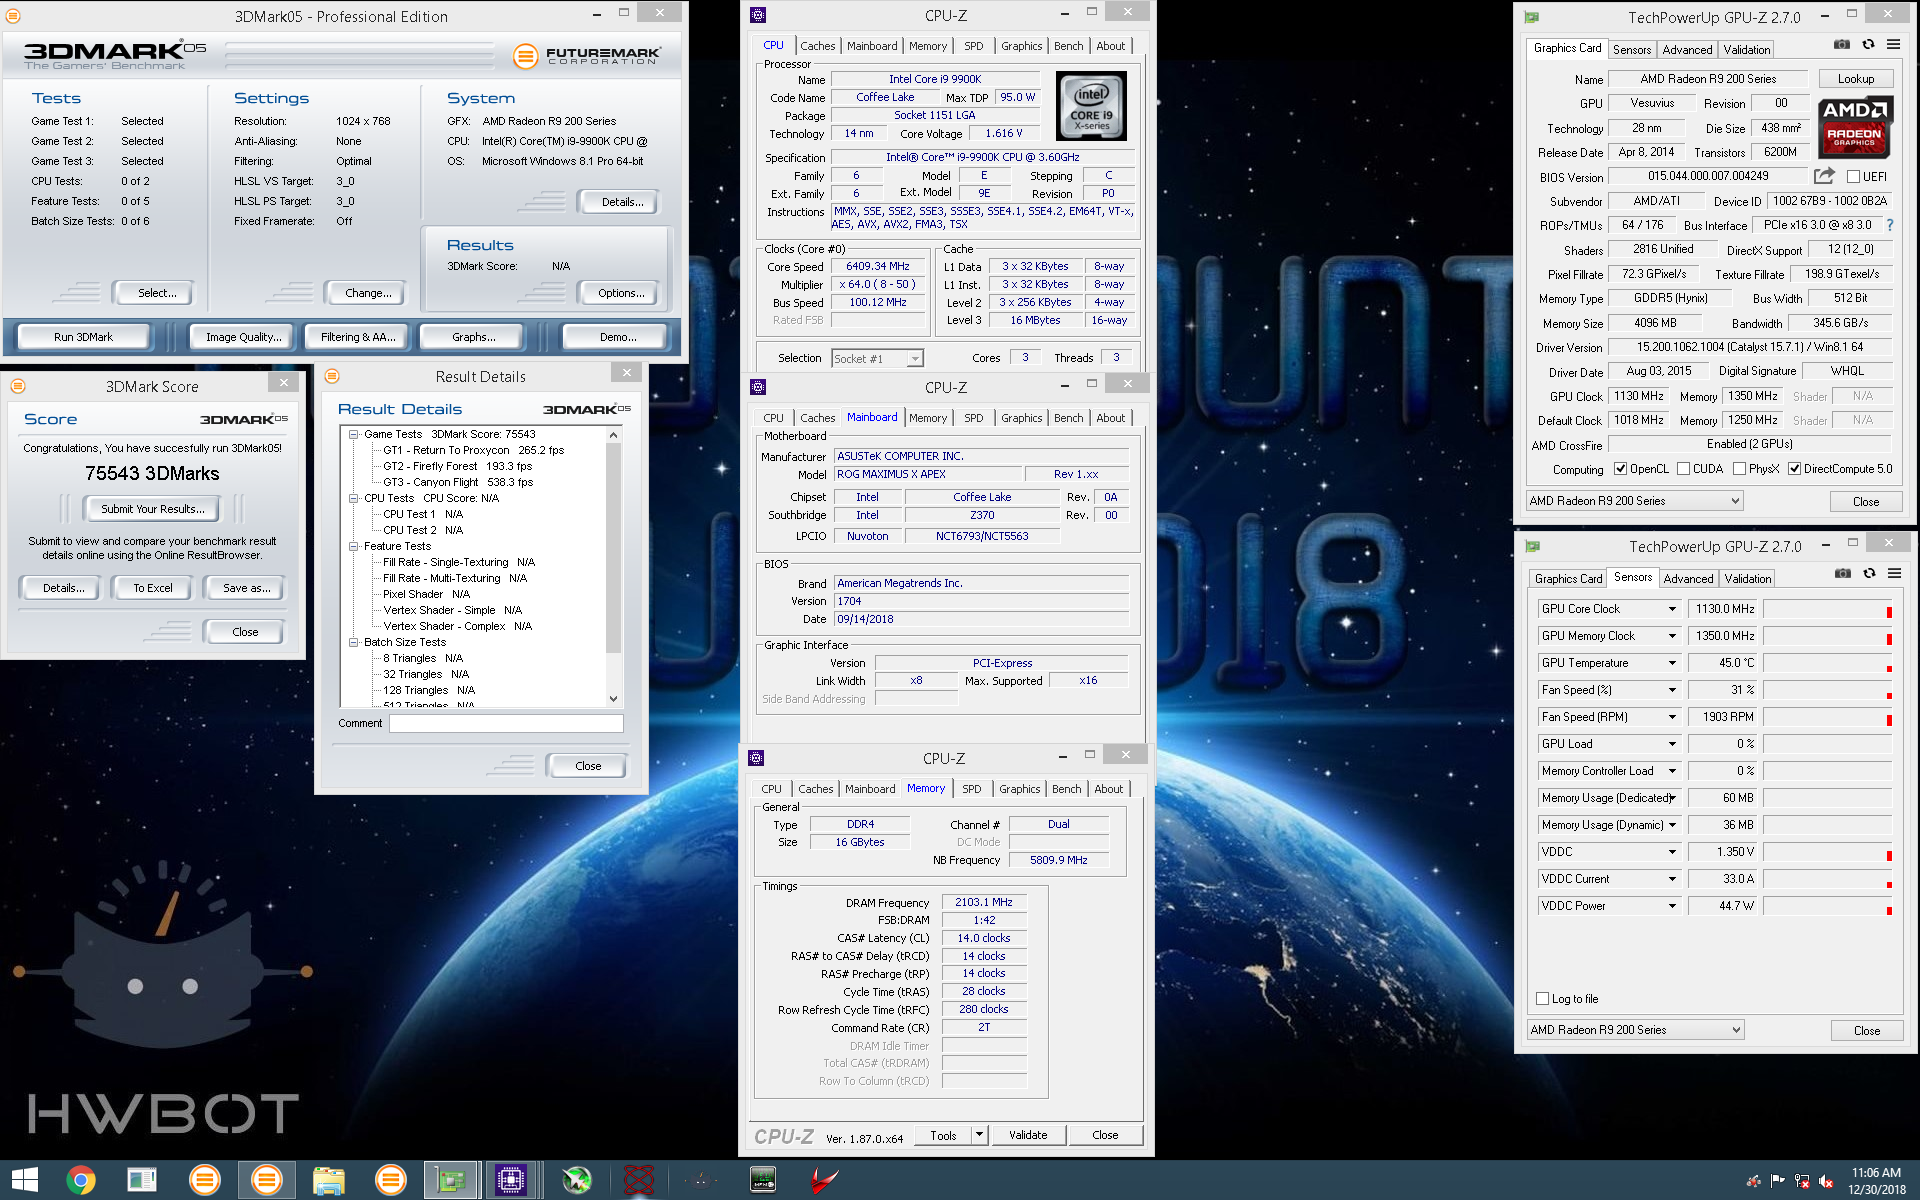Click the network tray icon
The width and height of the screenshot is (1920, 1200).
[1802, 1181]
